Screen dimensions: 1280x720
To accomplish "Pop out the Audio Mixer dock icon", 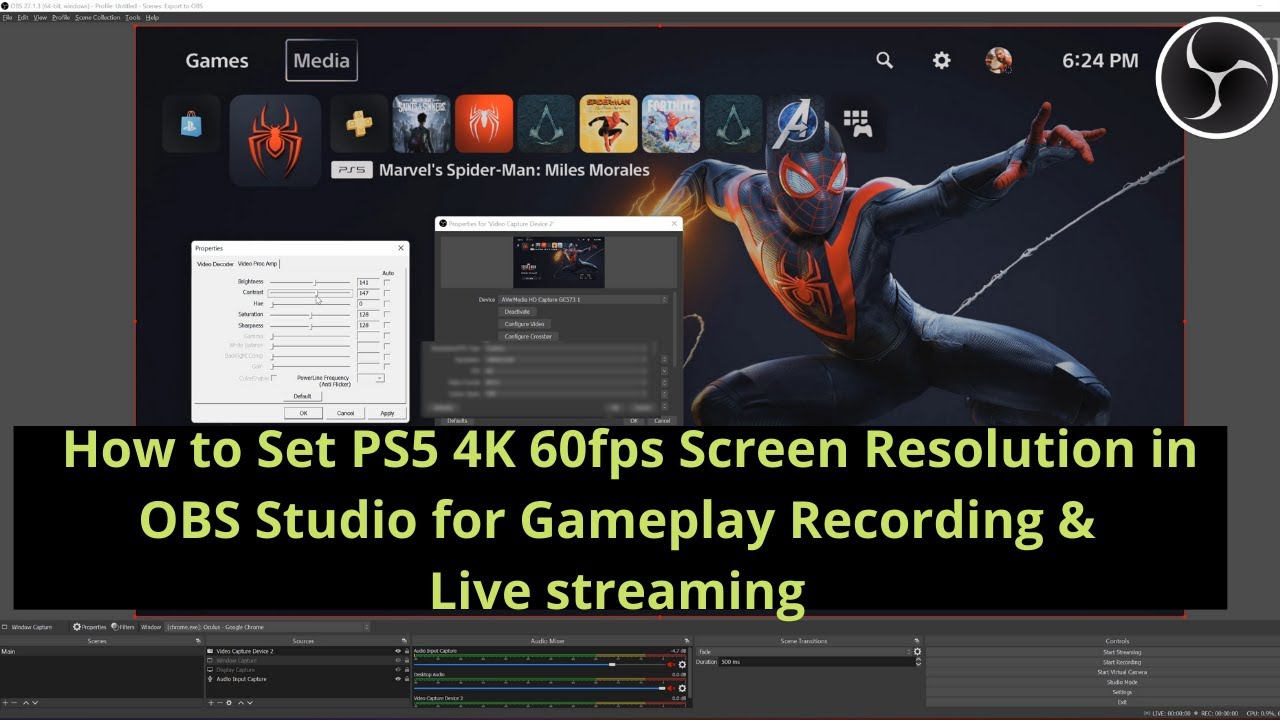I will pos(687,641).
